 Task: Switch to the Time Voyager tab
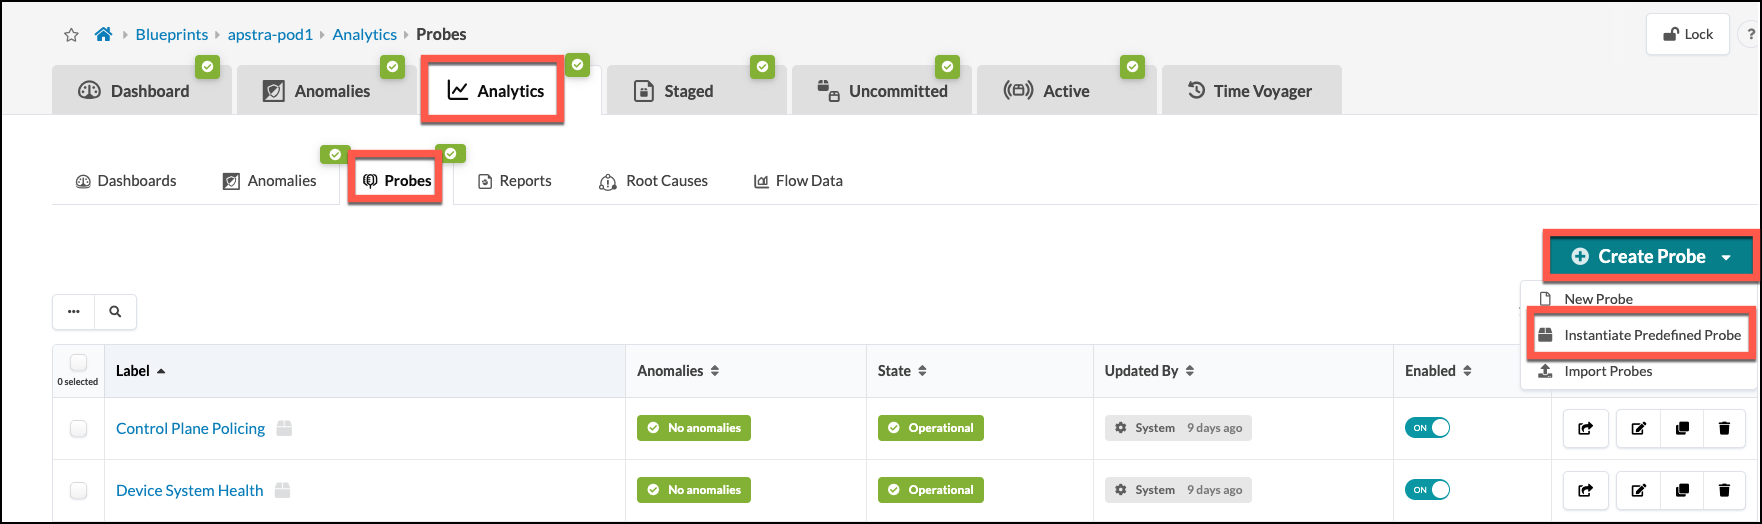coord(1250,91)
